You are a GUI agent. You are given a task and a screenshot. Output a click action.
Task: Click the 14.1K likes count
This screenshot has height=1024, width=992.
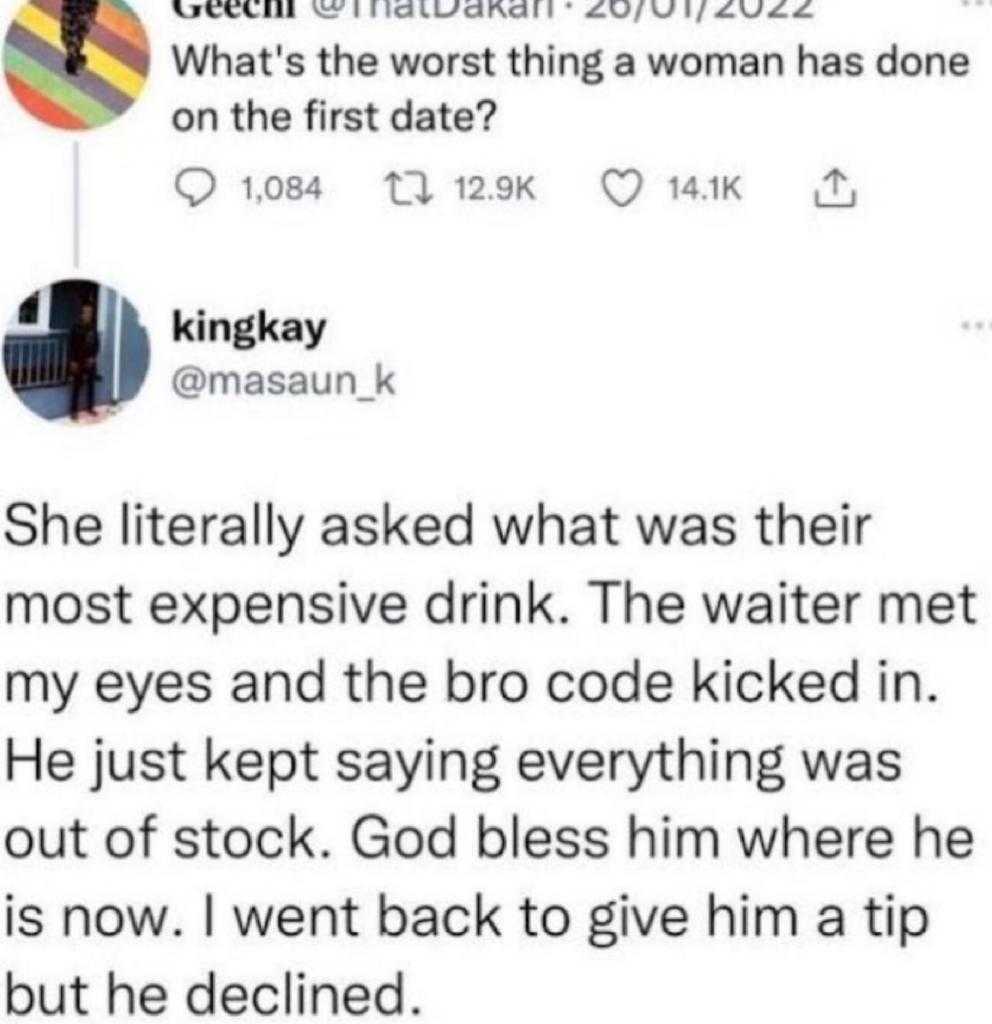705,189
